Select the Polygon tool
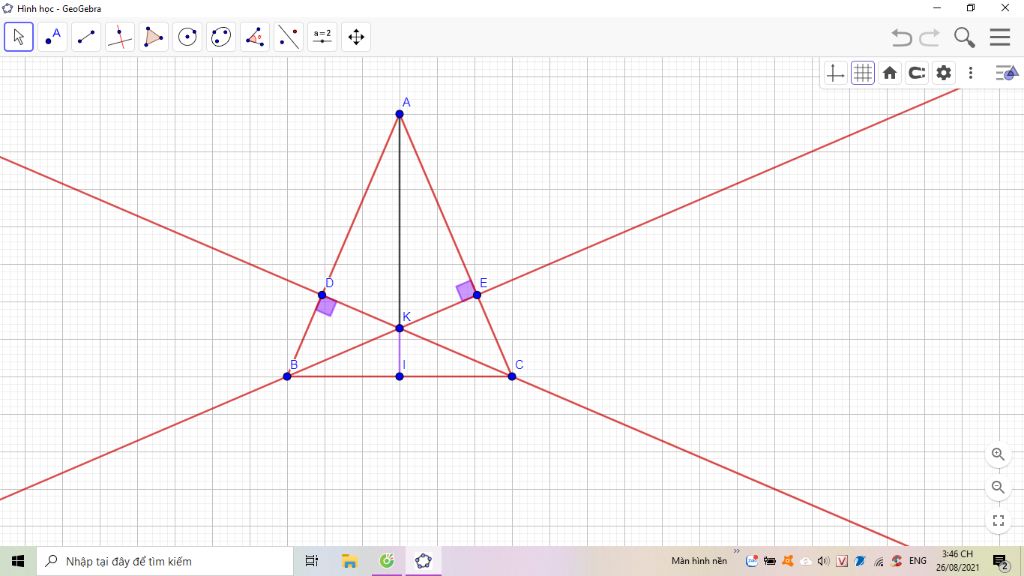The image size is (1024, 576). (153, 37)
